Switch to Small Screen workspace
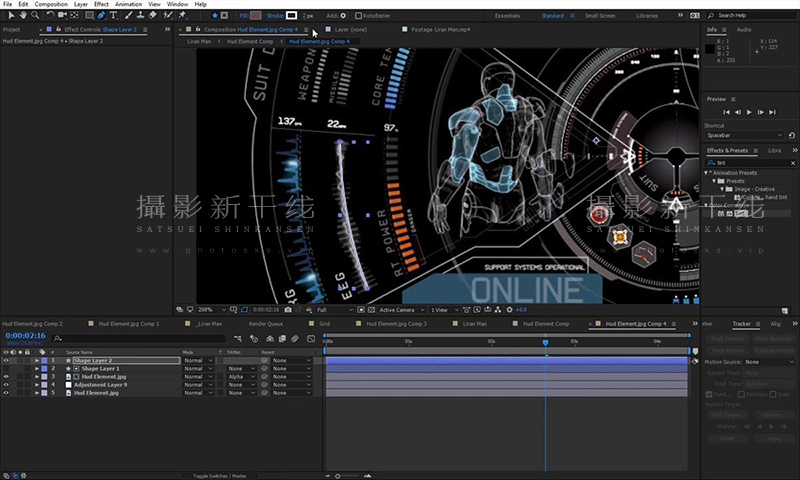 (x=600, y=16)
